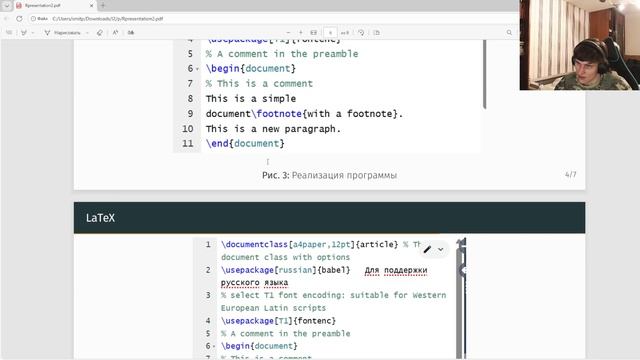Screen dimensions: 640x360
Task: Click '\end{document}' on line 11
Action: click(x=245, y=144)
